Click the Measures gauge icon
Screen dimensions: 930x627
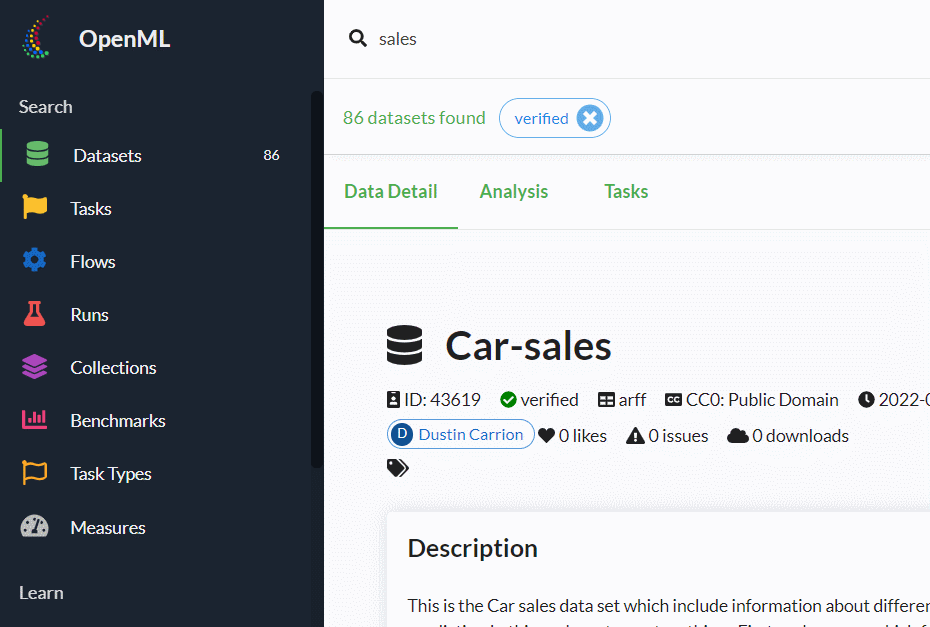pos(35,527)
